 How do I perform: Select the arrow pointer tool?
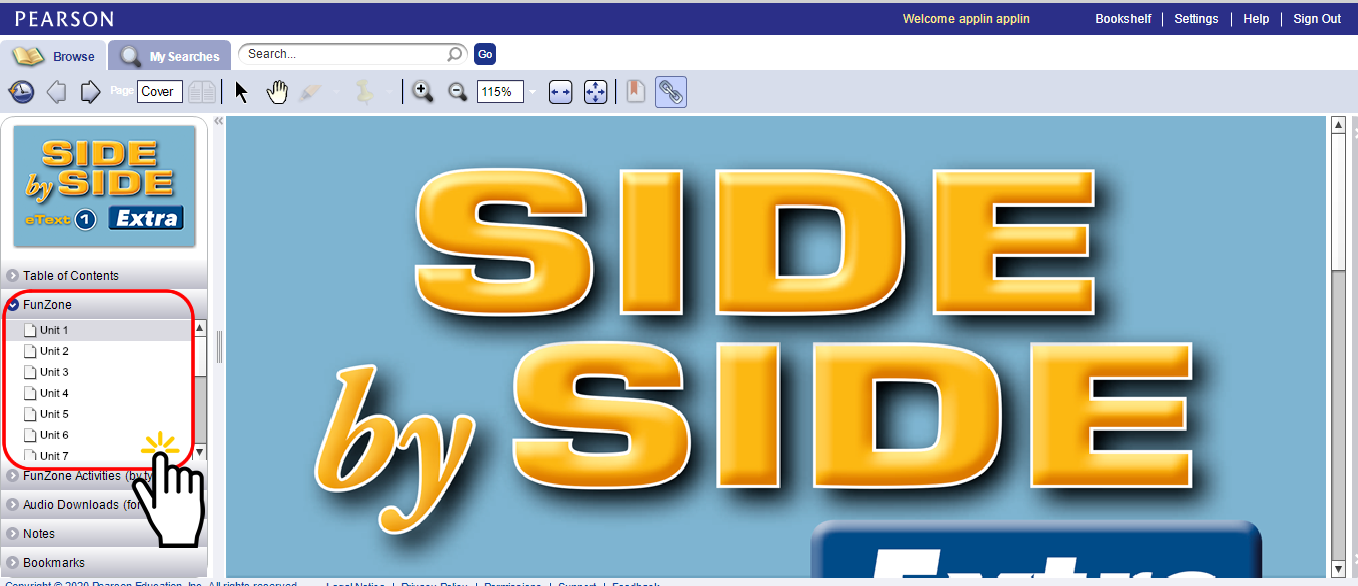[241, 92]
